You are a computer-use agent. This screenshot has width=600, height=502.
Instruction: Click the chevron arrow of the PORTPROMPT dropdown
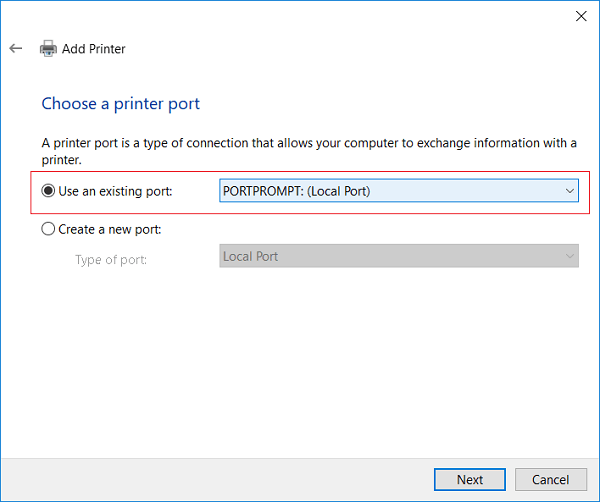pyautogui.click(x=569, y=191)
